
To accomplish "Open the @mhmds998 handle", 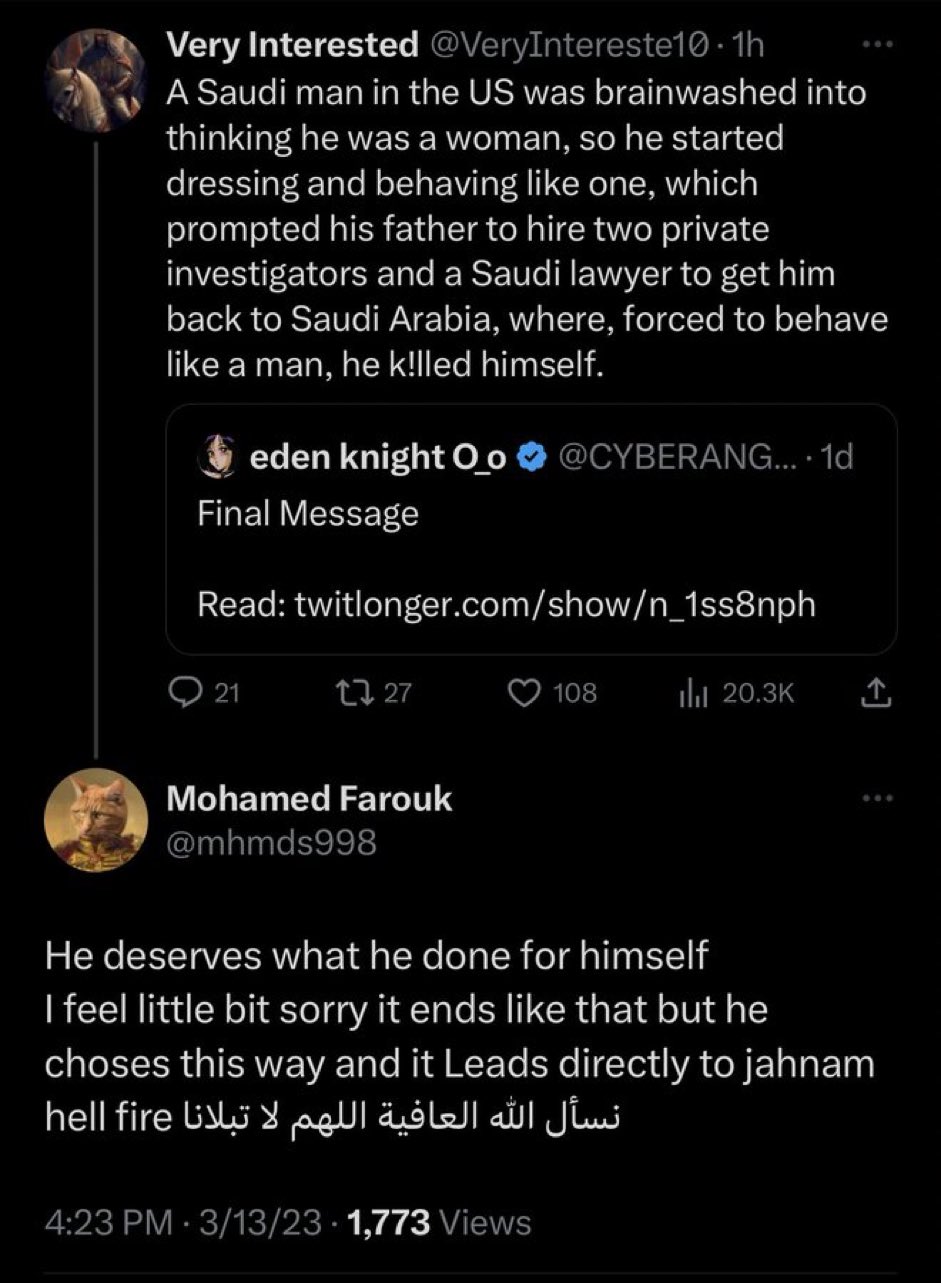I will 271,842.
